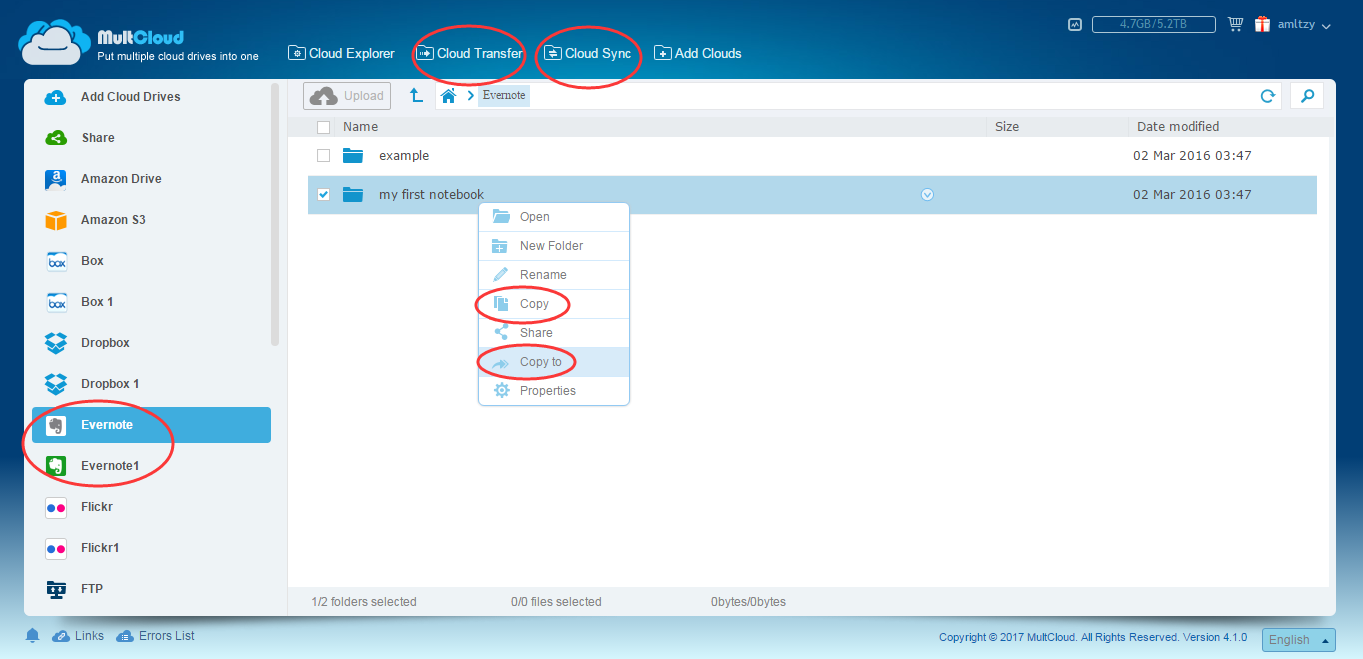Image resolution: width=1363 pixels, height=659 pixels.
Task: Click the Upload button
Action: 348,96
